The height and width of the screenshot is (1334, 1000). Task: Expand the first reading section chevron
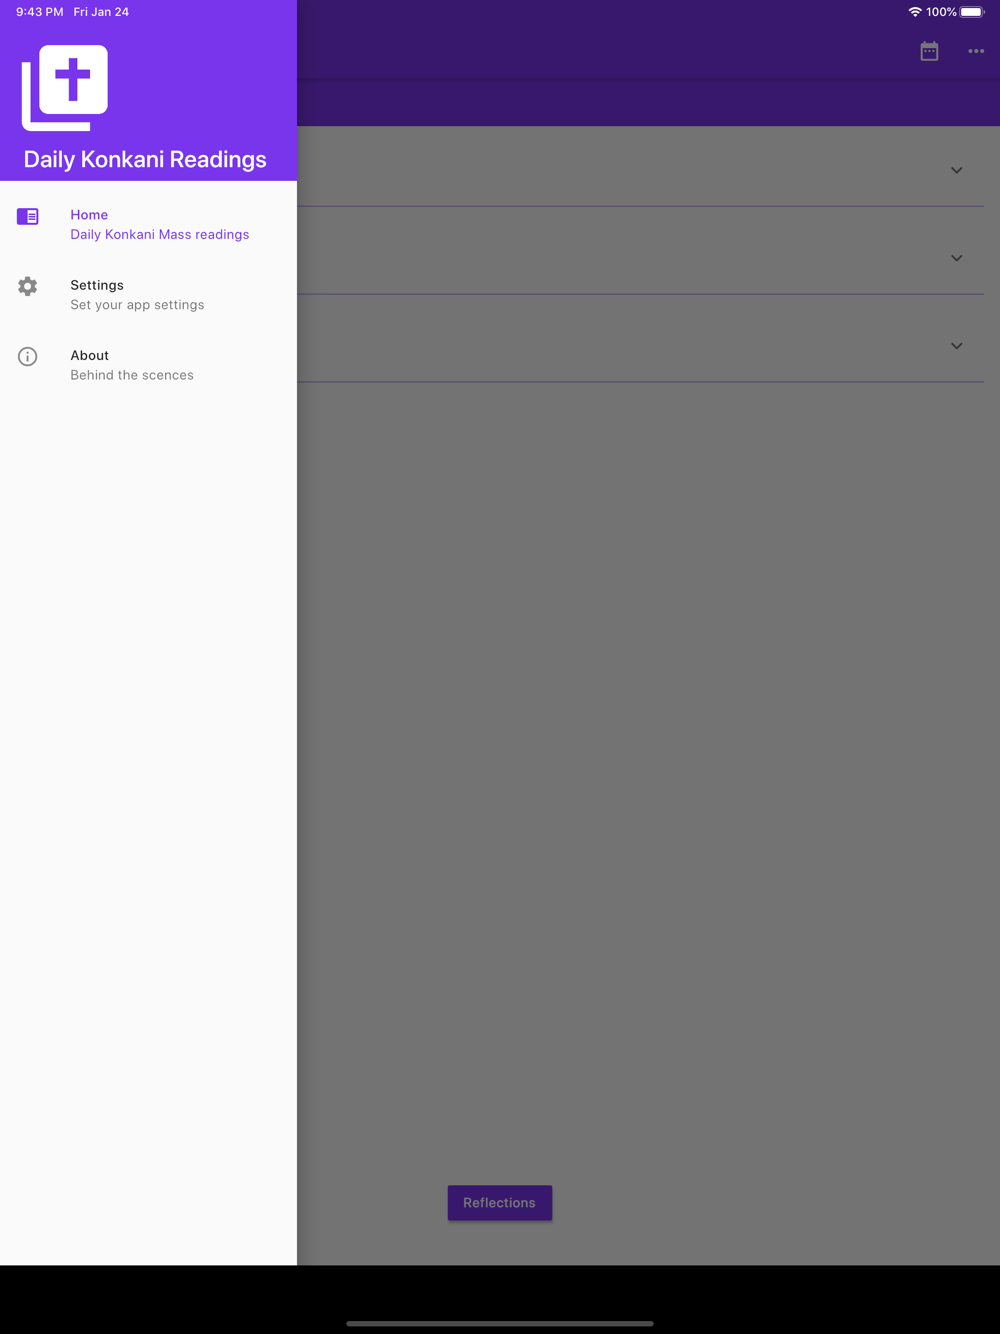pyautogui.click(x=956, y=170)
